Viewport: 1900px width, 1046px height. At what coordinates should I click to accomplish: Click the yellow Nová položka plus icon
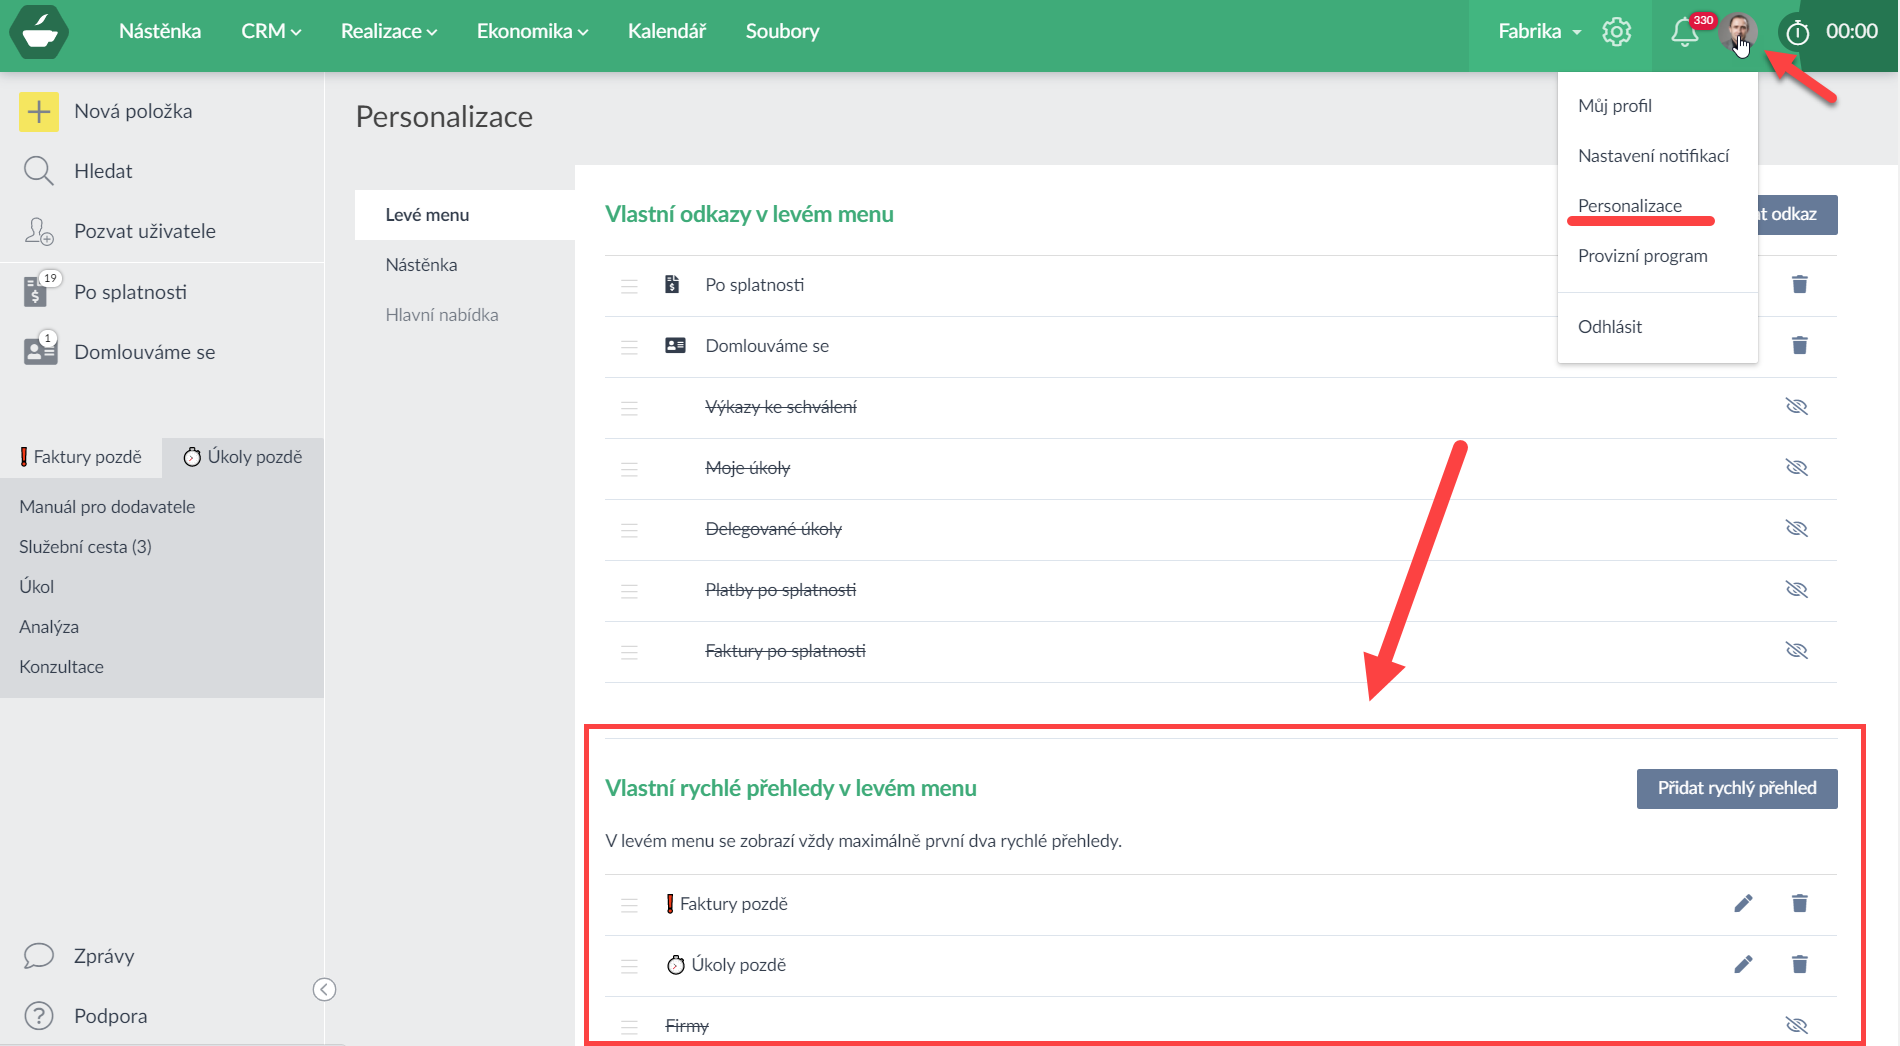click(x=39, y=112)
